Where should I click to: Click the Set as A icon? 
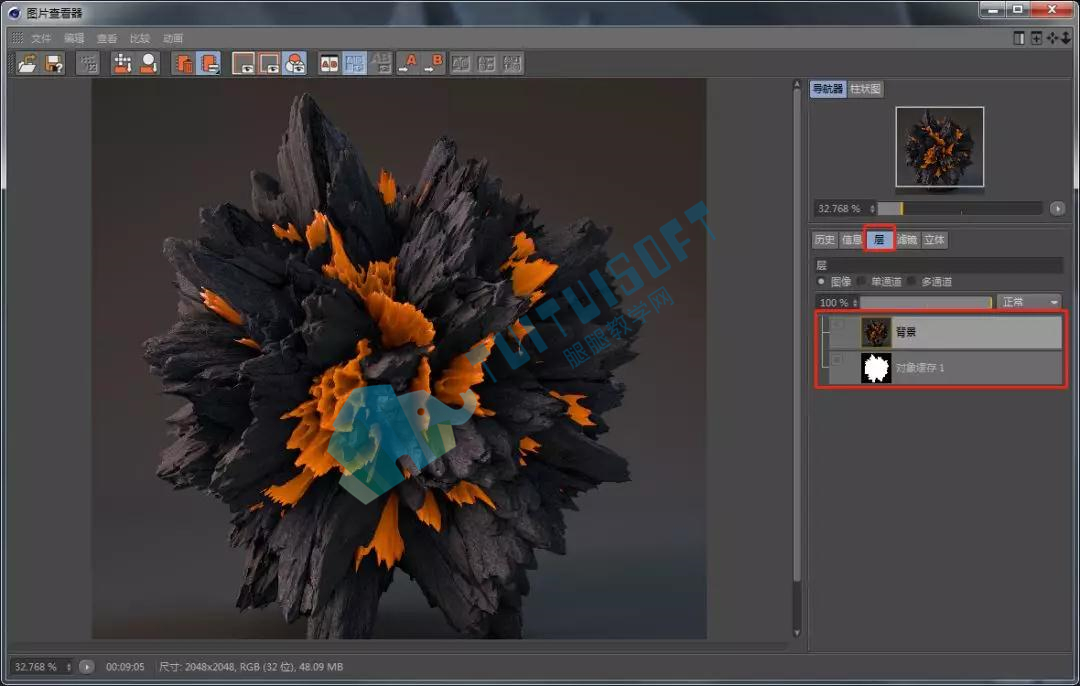(408, 64)
